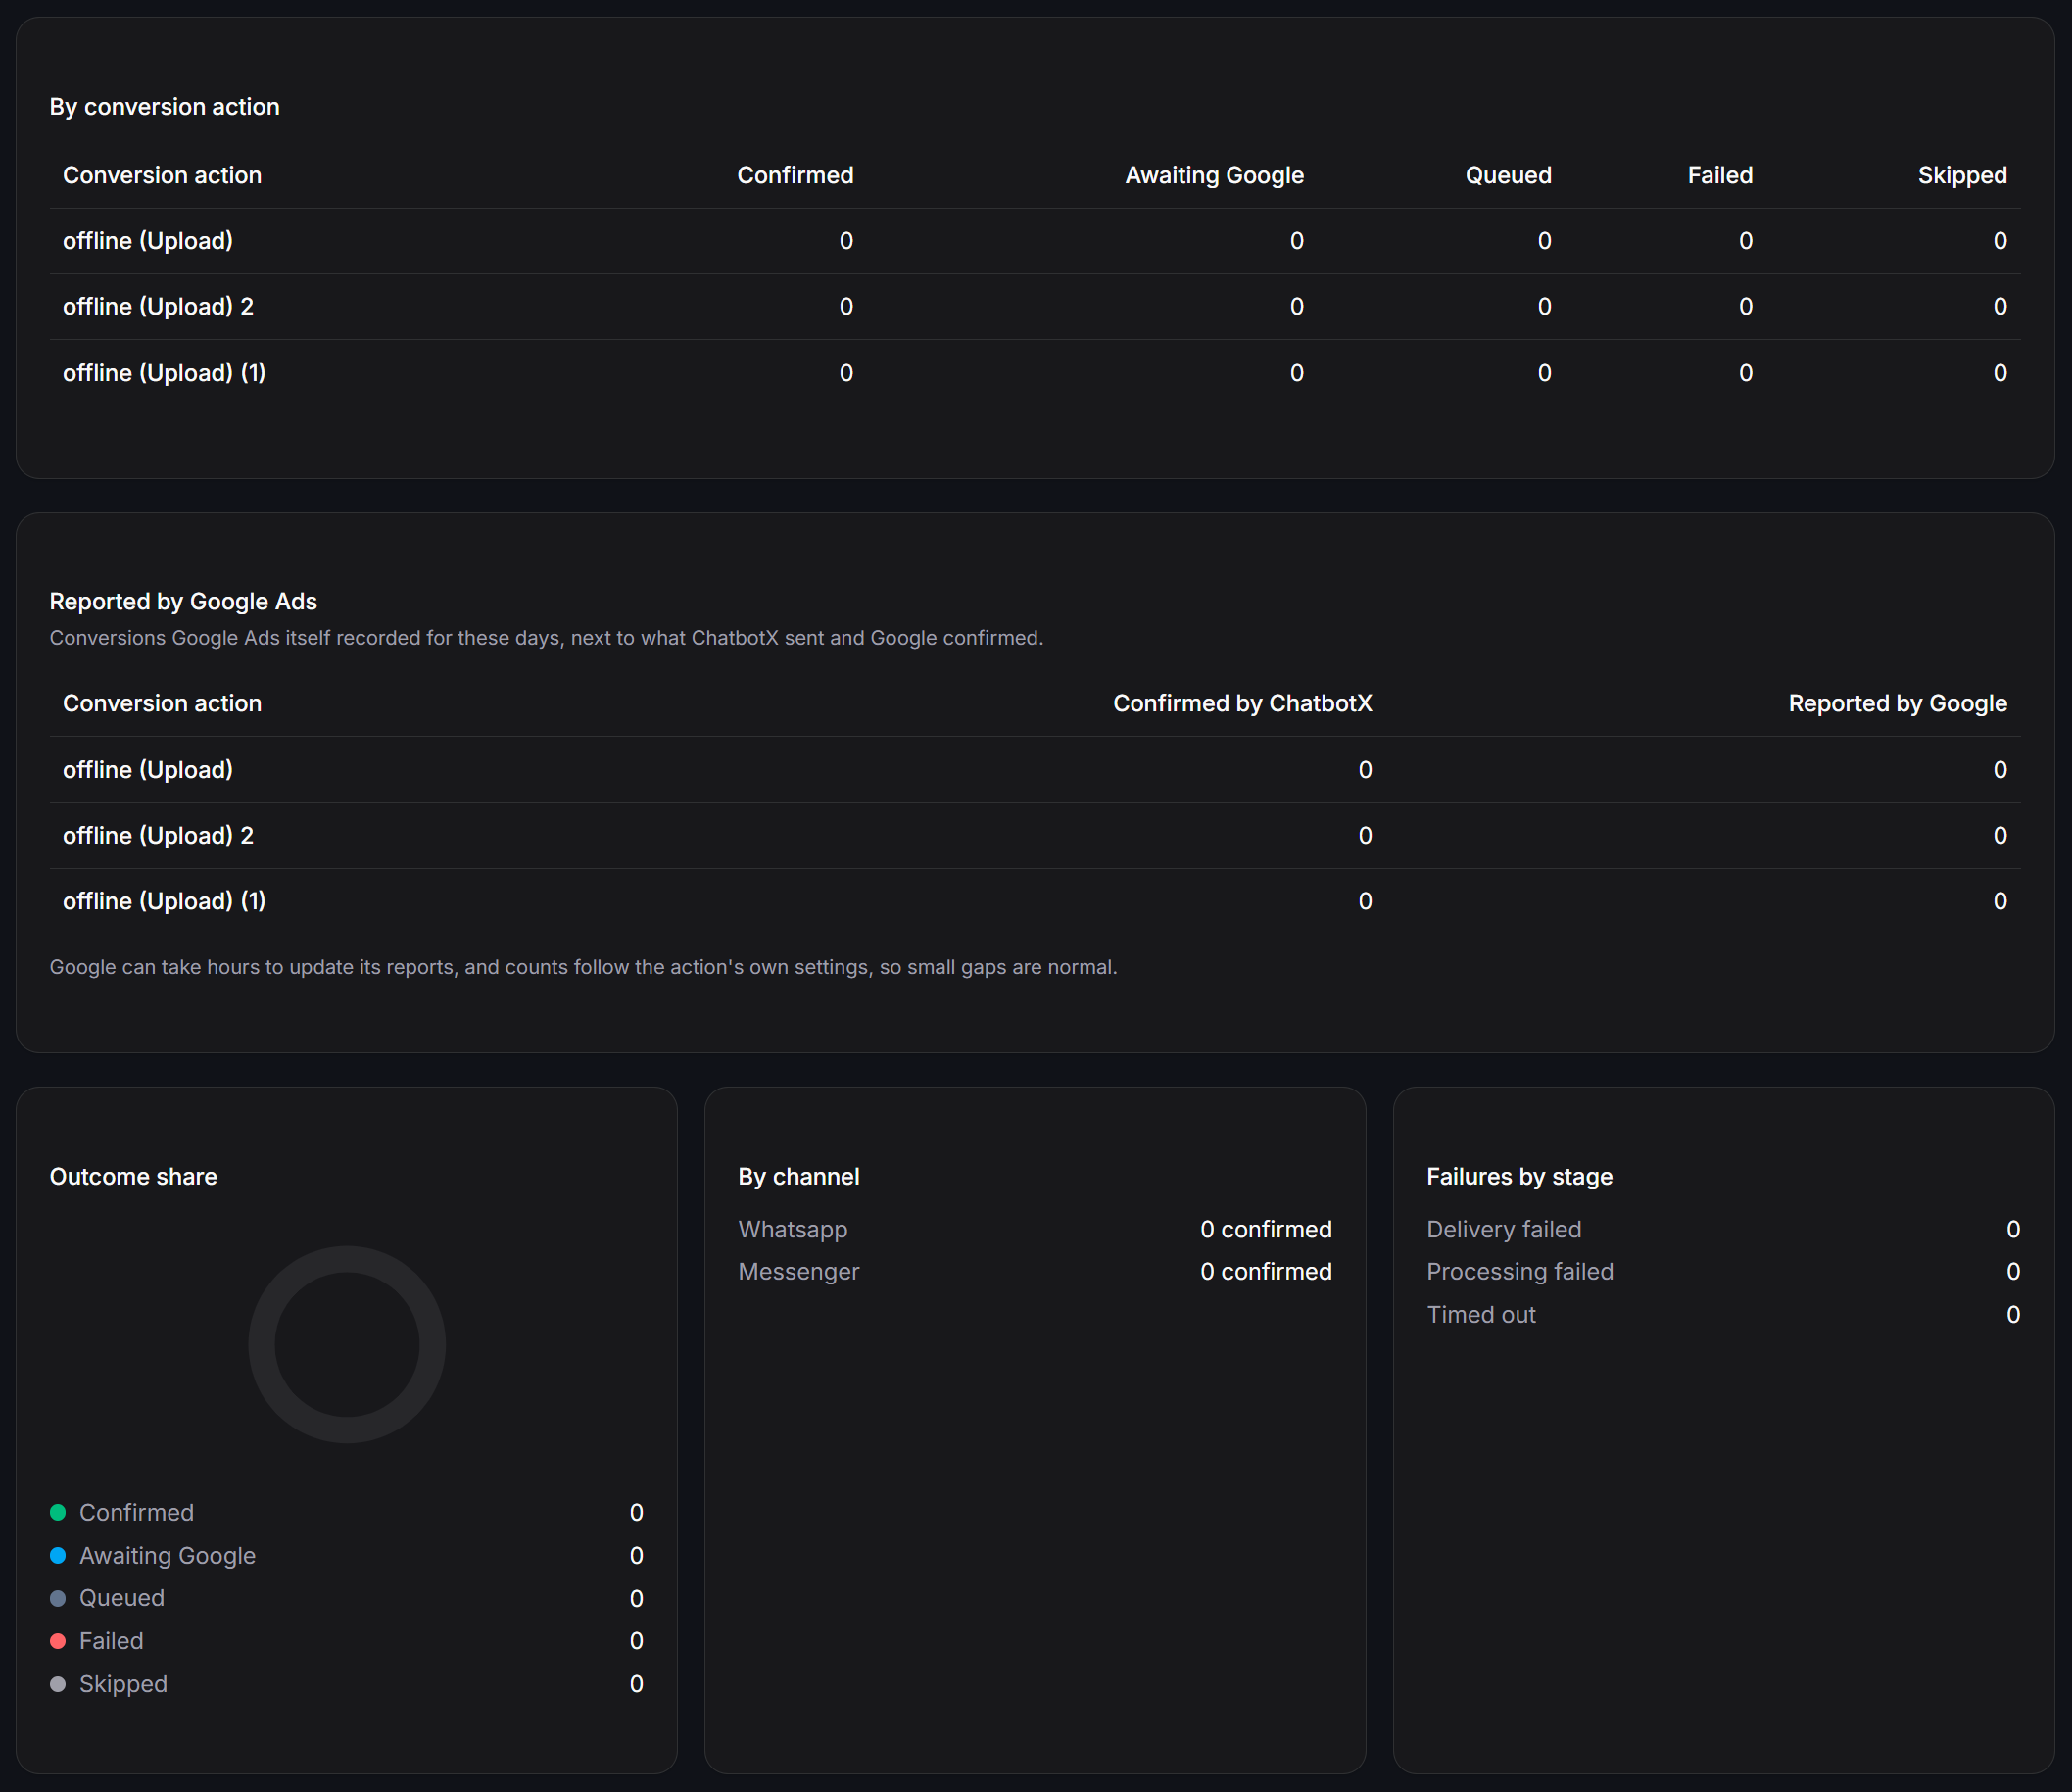Click the 'Confirmed' column header in first table
The image size is (2072, 1792).
795,175
